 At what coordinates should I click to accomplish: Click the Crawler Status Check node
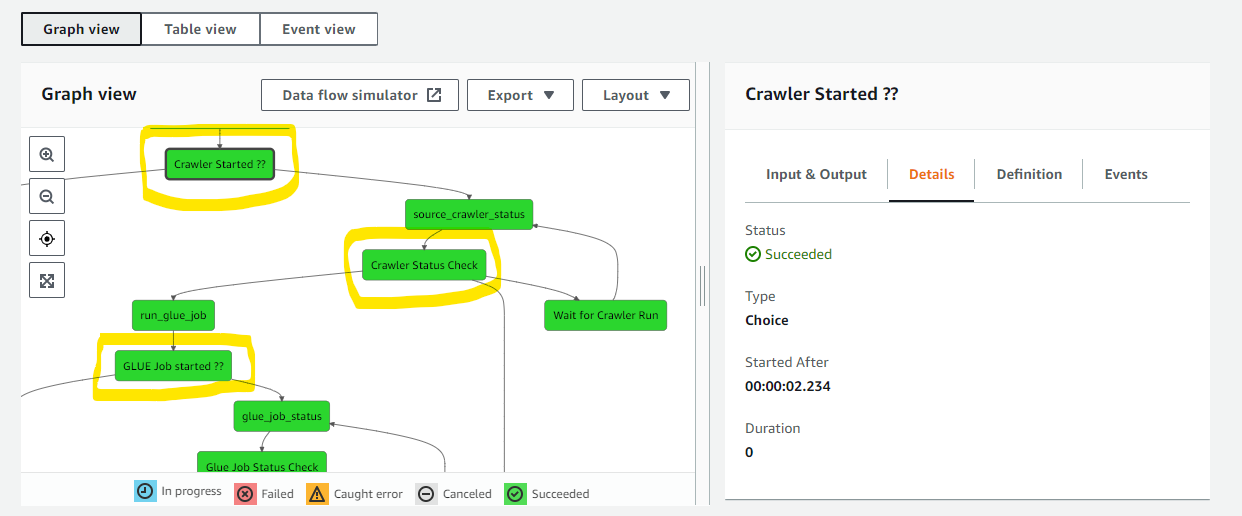pos(424,265)
